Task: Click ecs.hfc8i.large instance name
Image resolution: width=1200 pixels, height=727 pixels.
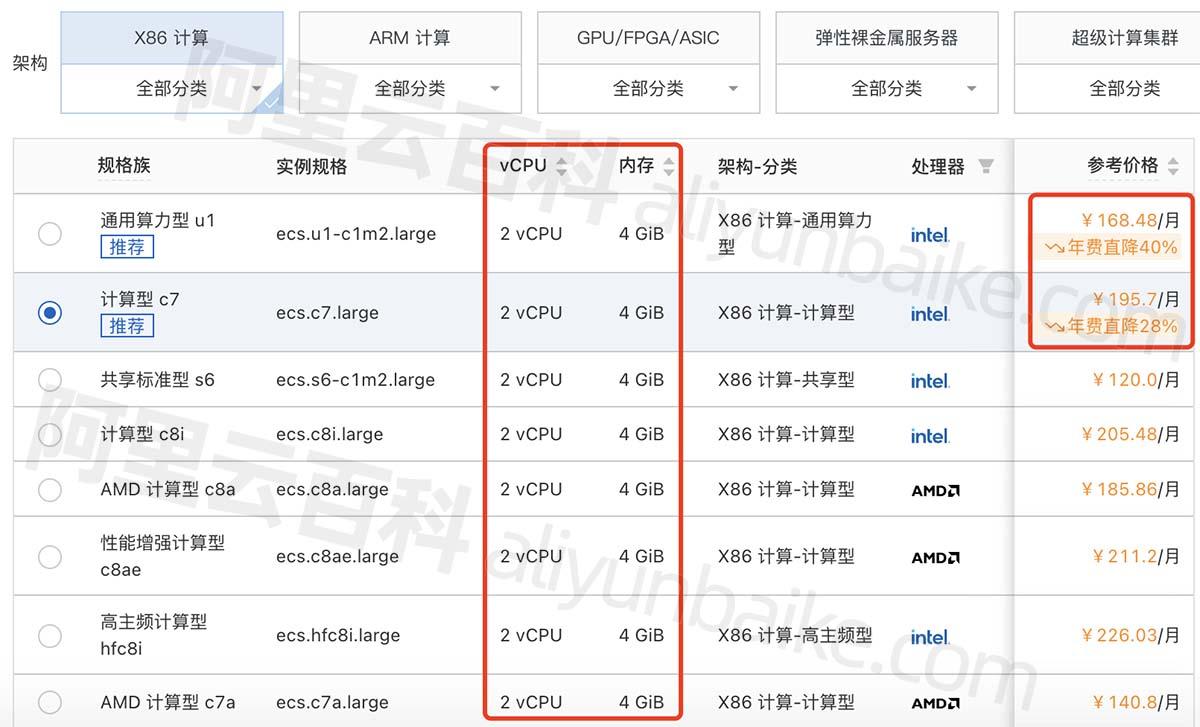Action: [338, 636]
